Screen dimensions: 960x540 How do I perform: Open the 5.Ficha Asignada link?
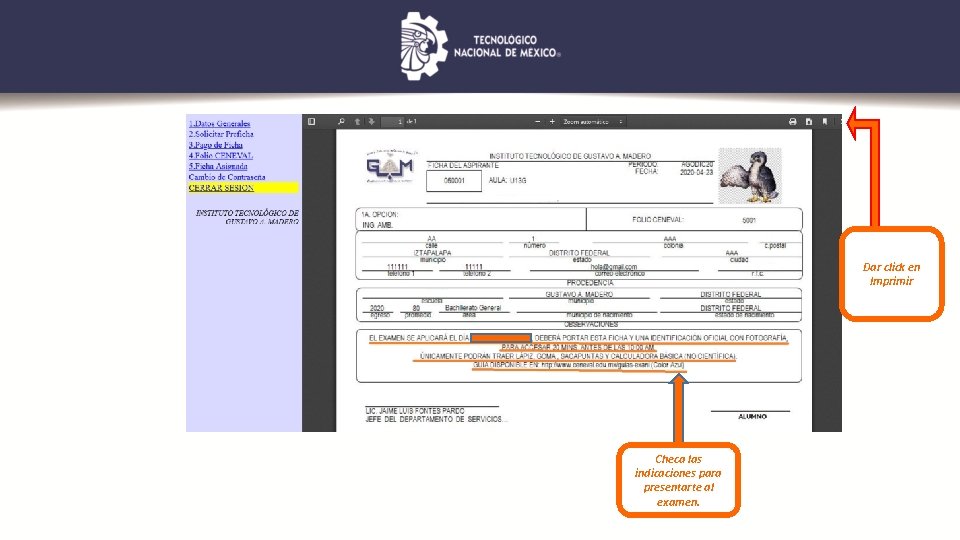pyautogui.click(x=218, y=167)
